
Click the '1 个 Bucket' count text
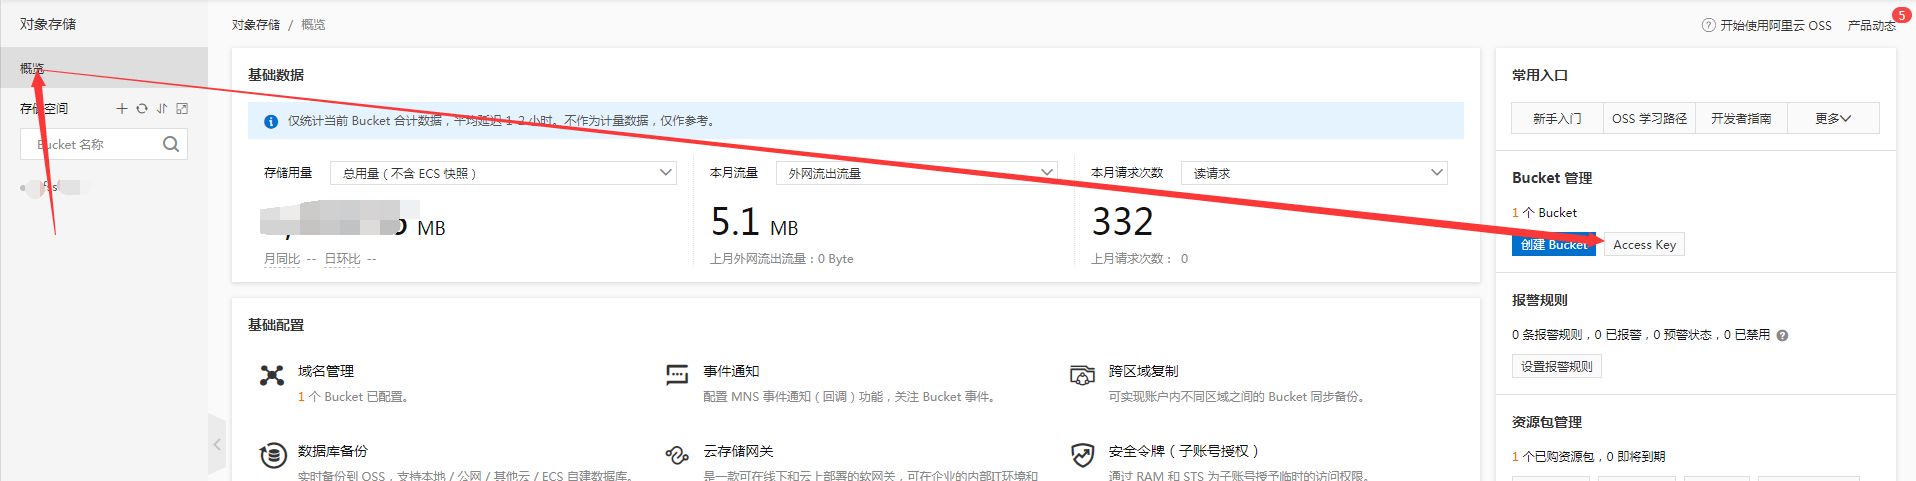coord(1544,213)
